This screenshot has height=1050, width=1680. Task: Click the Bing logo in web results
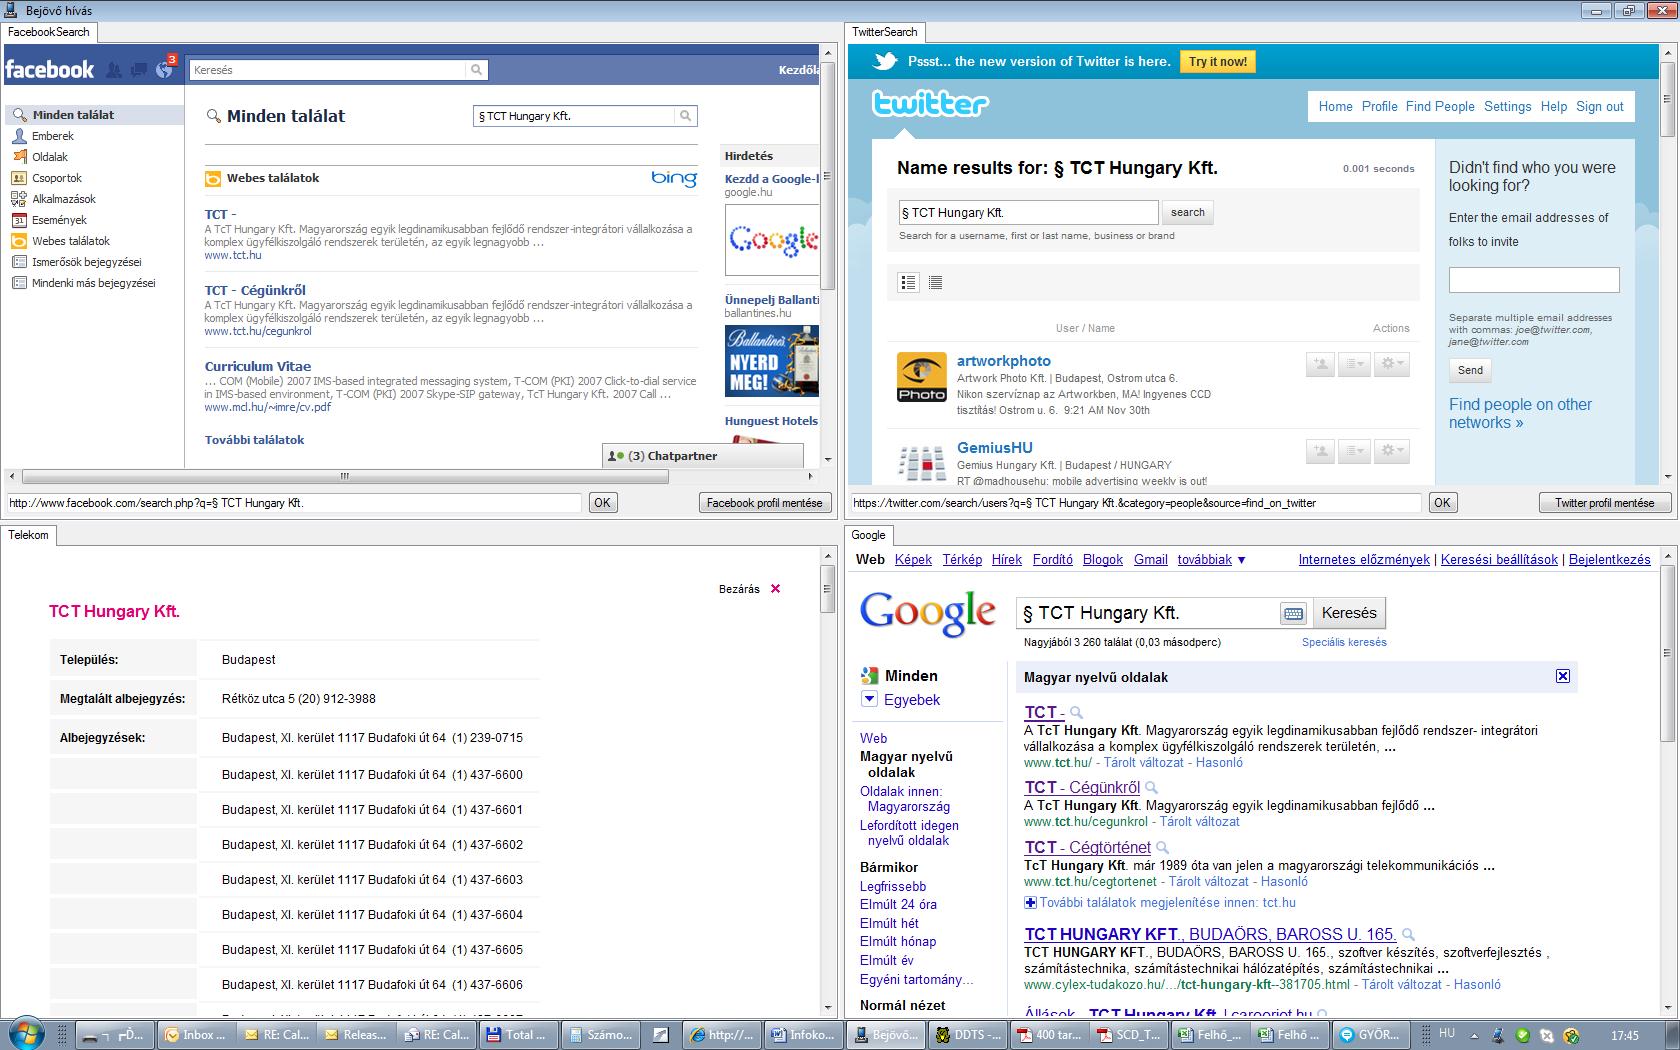tap(674, 178)
